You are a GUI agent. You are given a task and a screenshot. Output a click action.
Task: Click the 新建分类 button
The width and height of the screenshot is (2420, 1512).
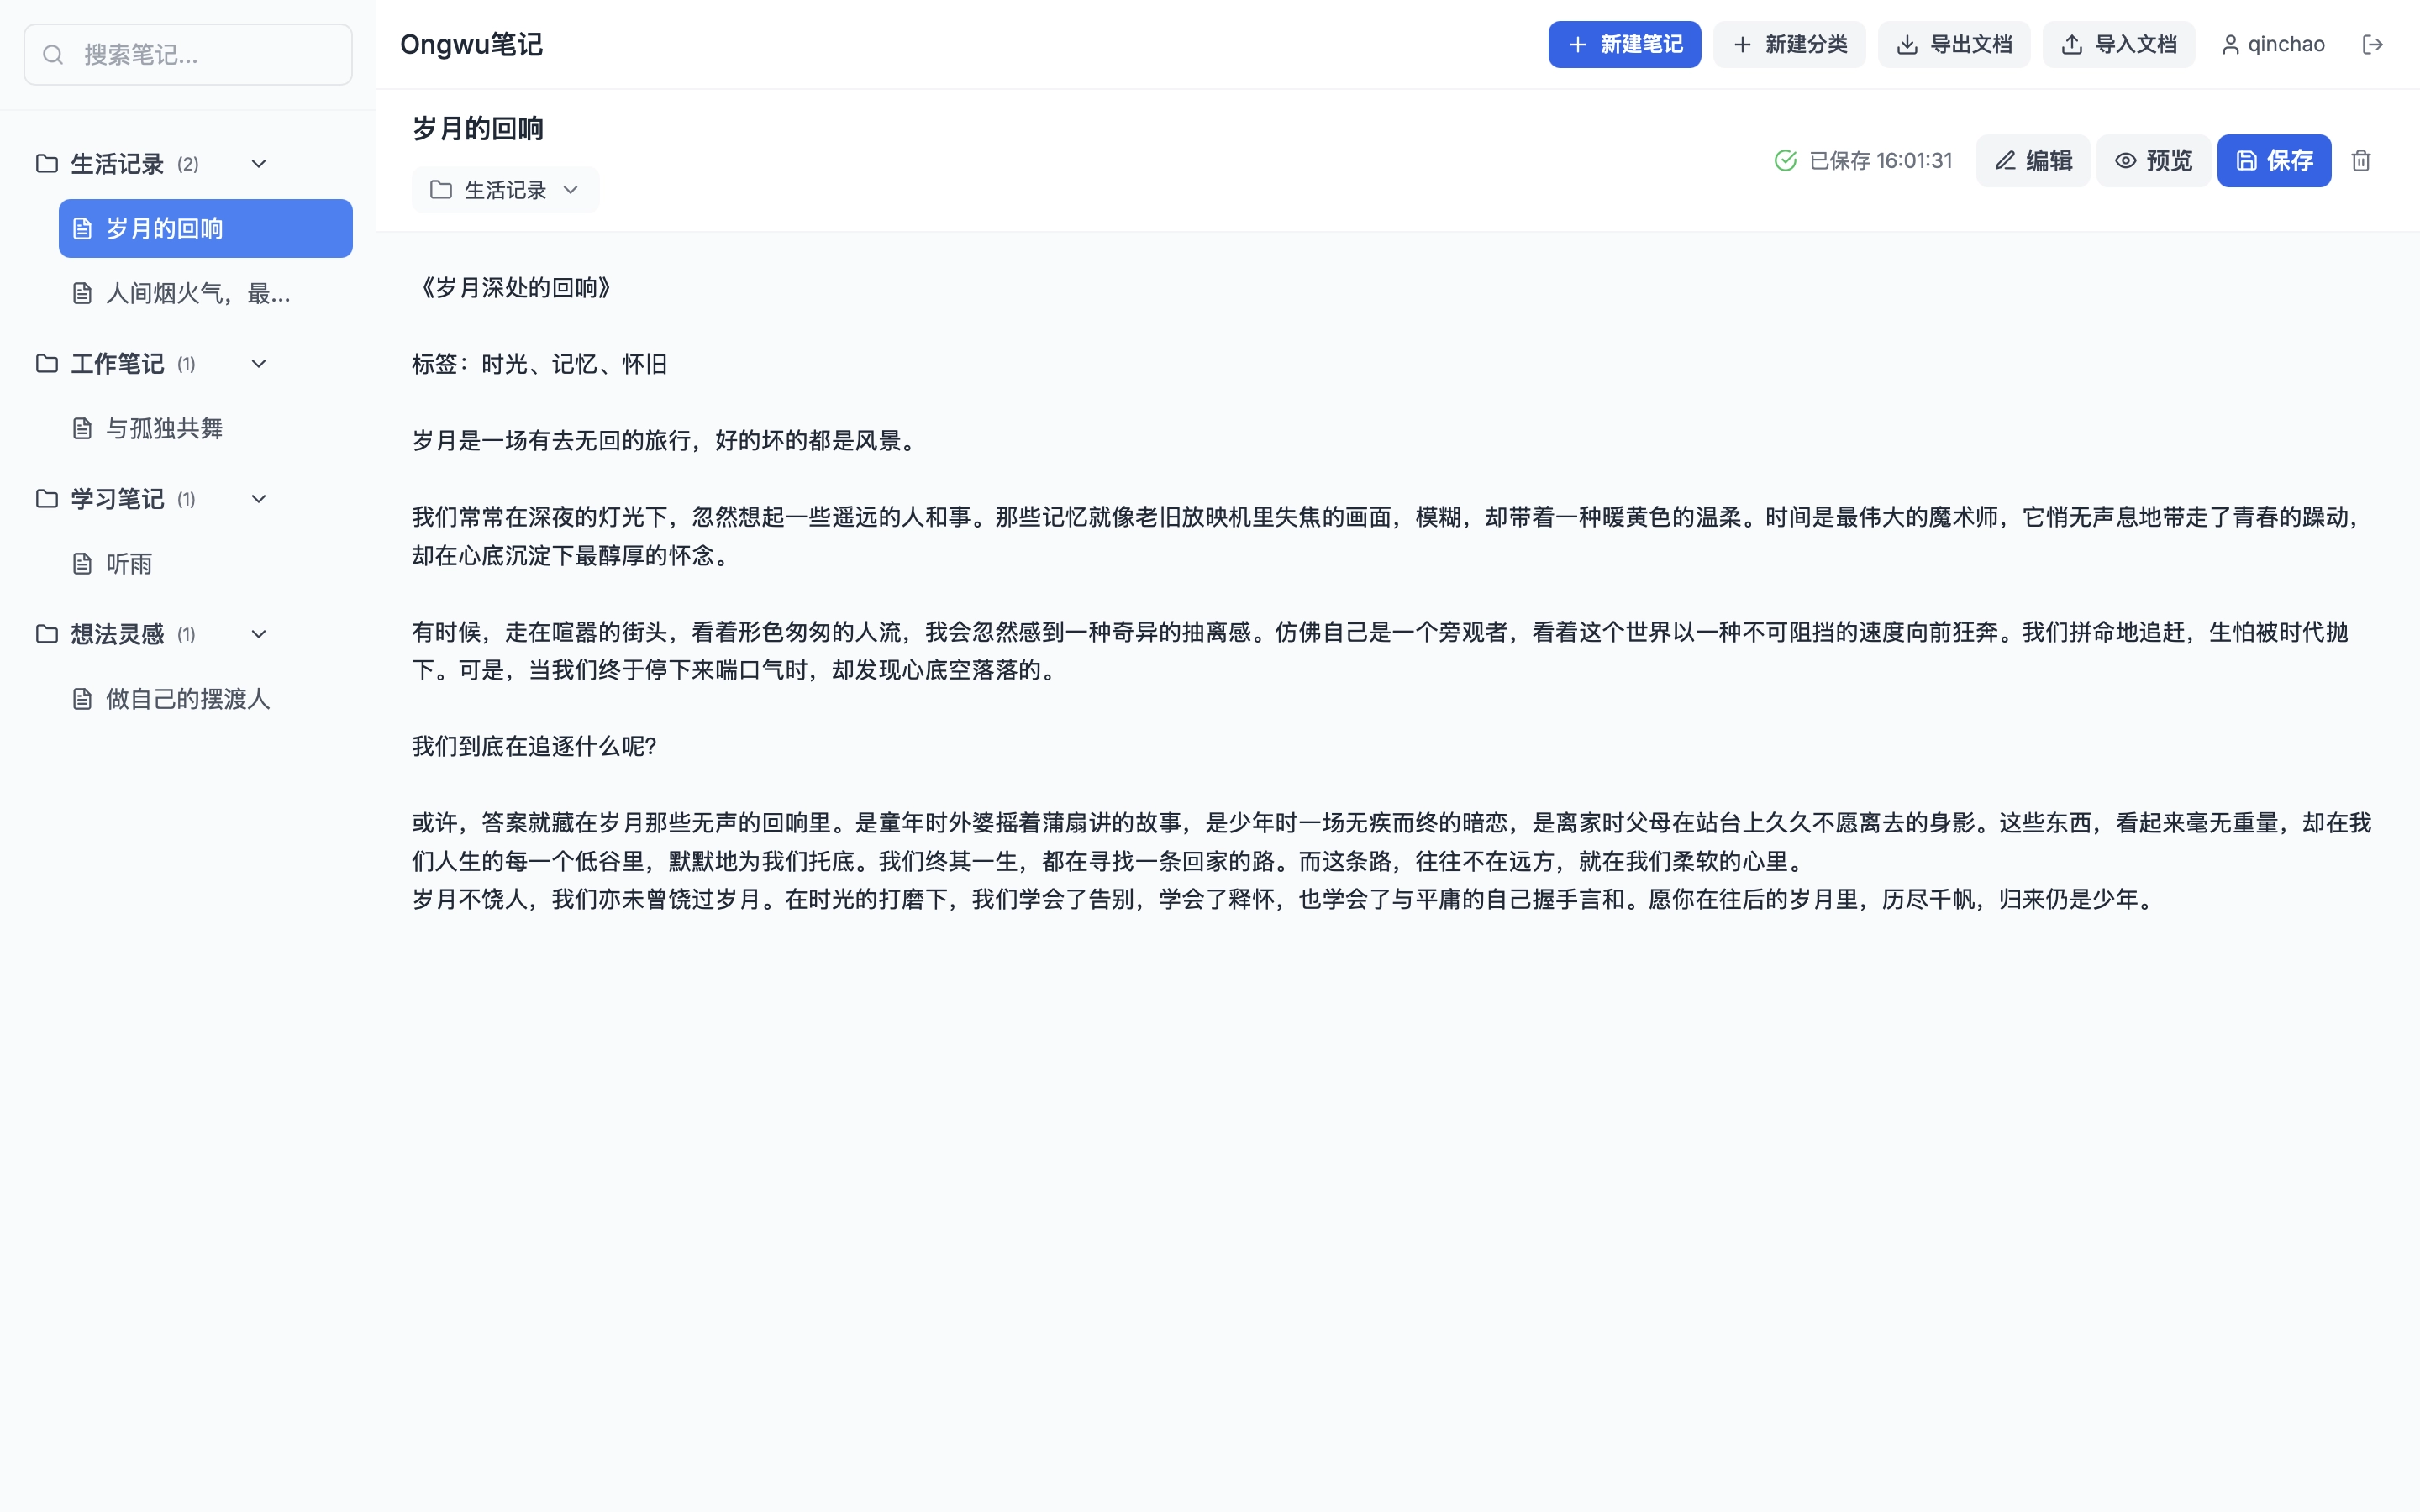coord(1789,45)
